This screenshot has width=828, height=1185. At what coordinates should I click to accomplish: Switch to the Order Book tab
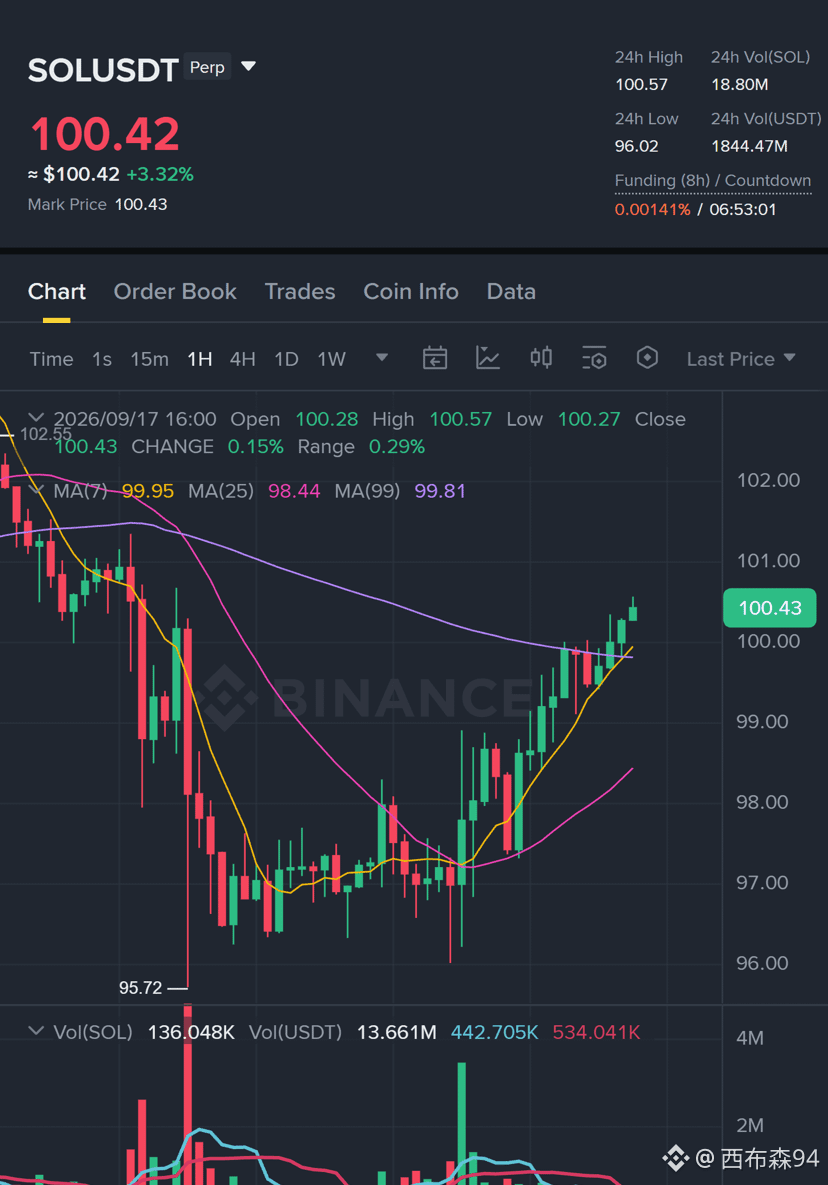[x=175, y=292]
